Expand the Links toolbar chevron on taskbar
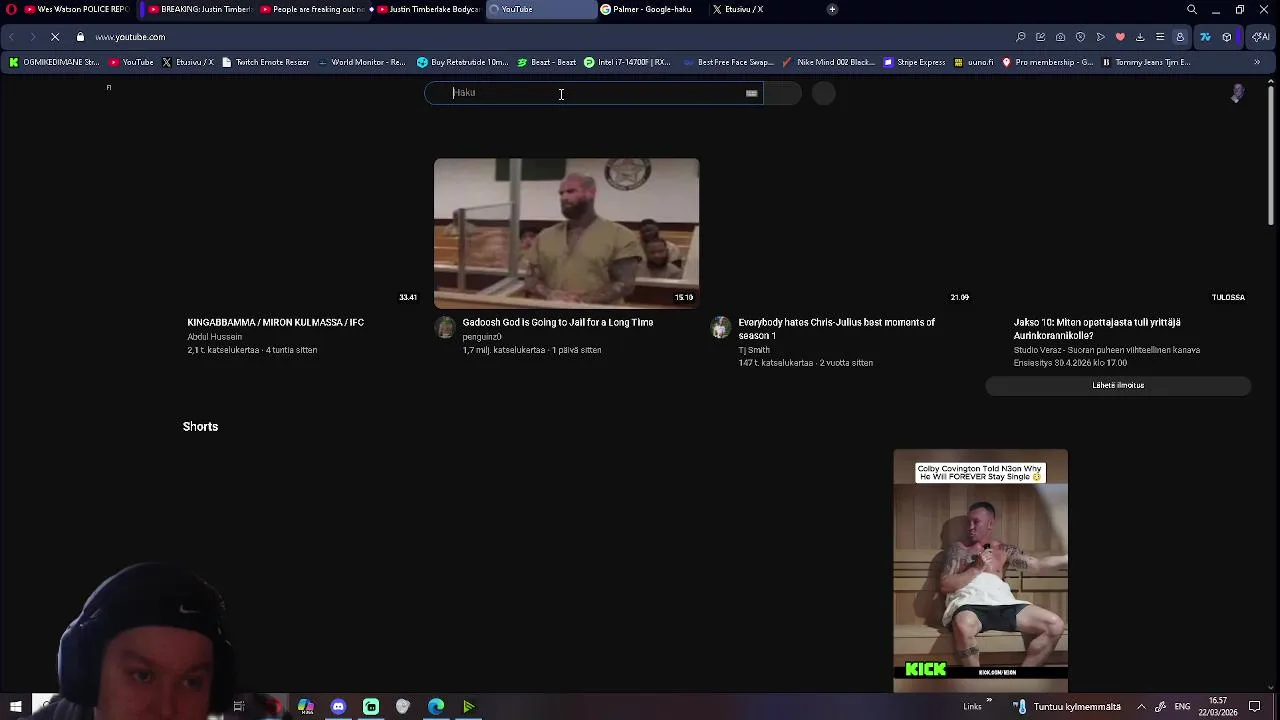The height and width of the screenshot is (720, 1280). pyautogui.click(x=989, y=701)
